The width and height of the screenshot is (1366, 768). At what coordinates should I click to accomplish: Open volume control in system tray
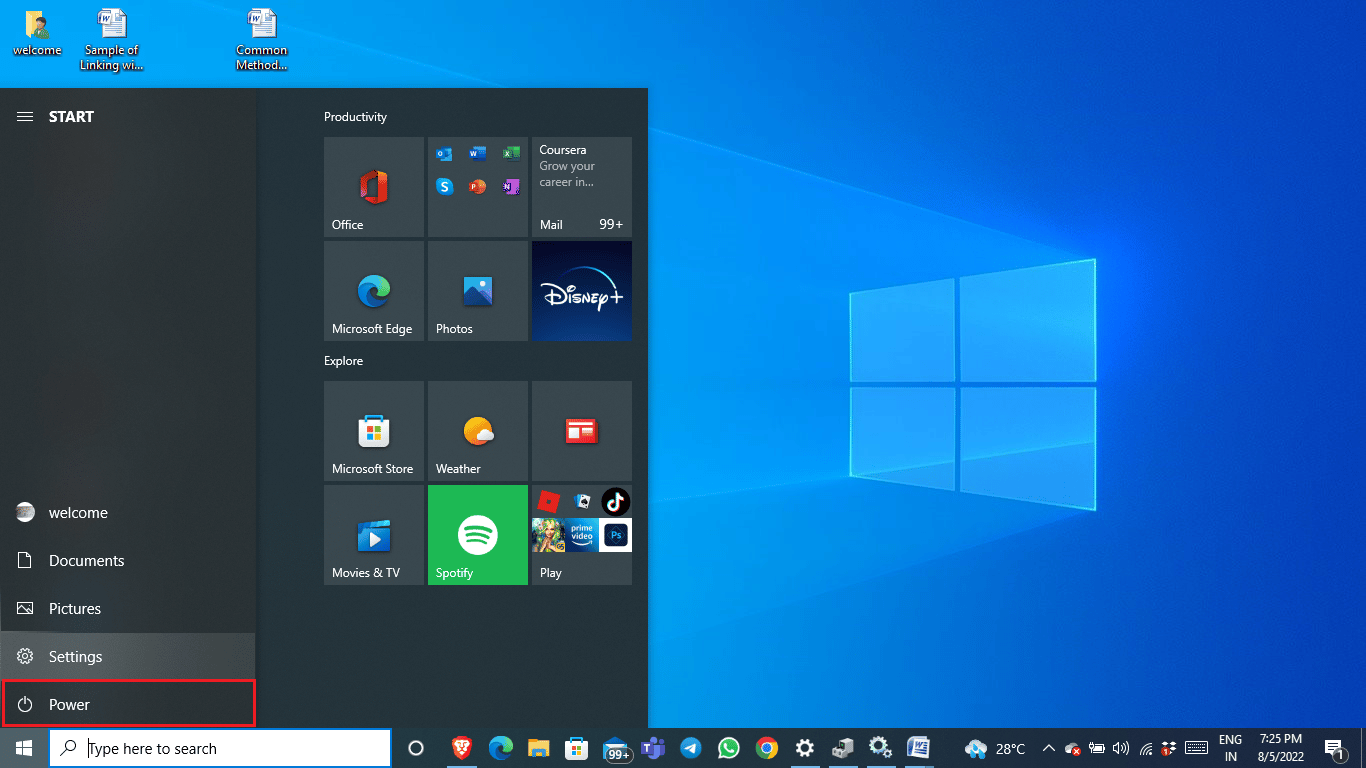pyautogui.click(x=1120, y=748)
